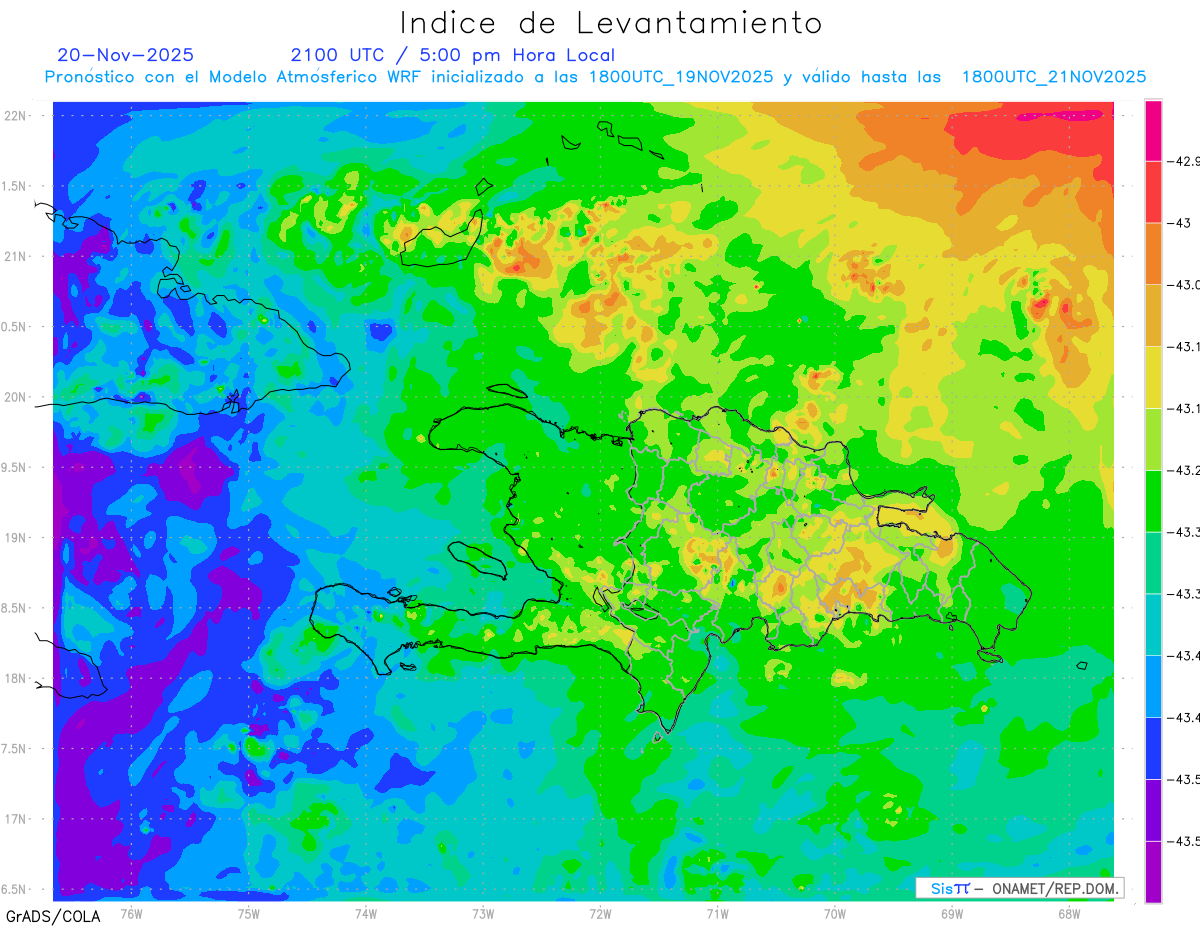1200x927 pixels.
Task: Click '2100 UTC / 5:00 pm Hora Local'
Action: [x=453, y=56]
